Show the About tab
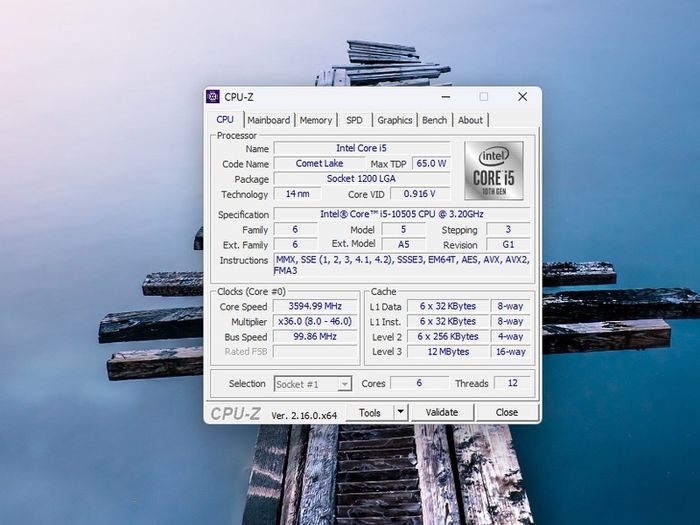 (470, 120)
